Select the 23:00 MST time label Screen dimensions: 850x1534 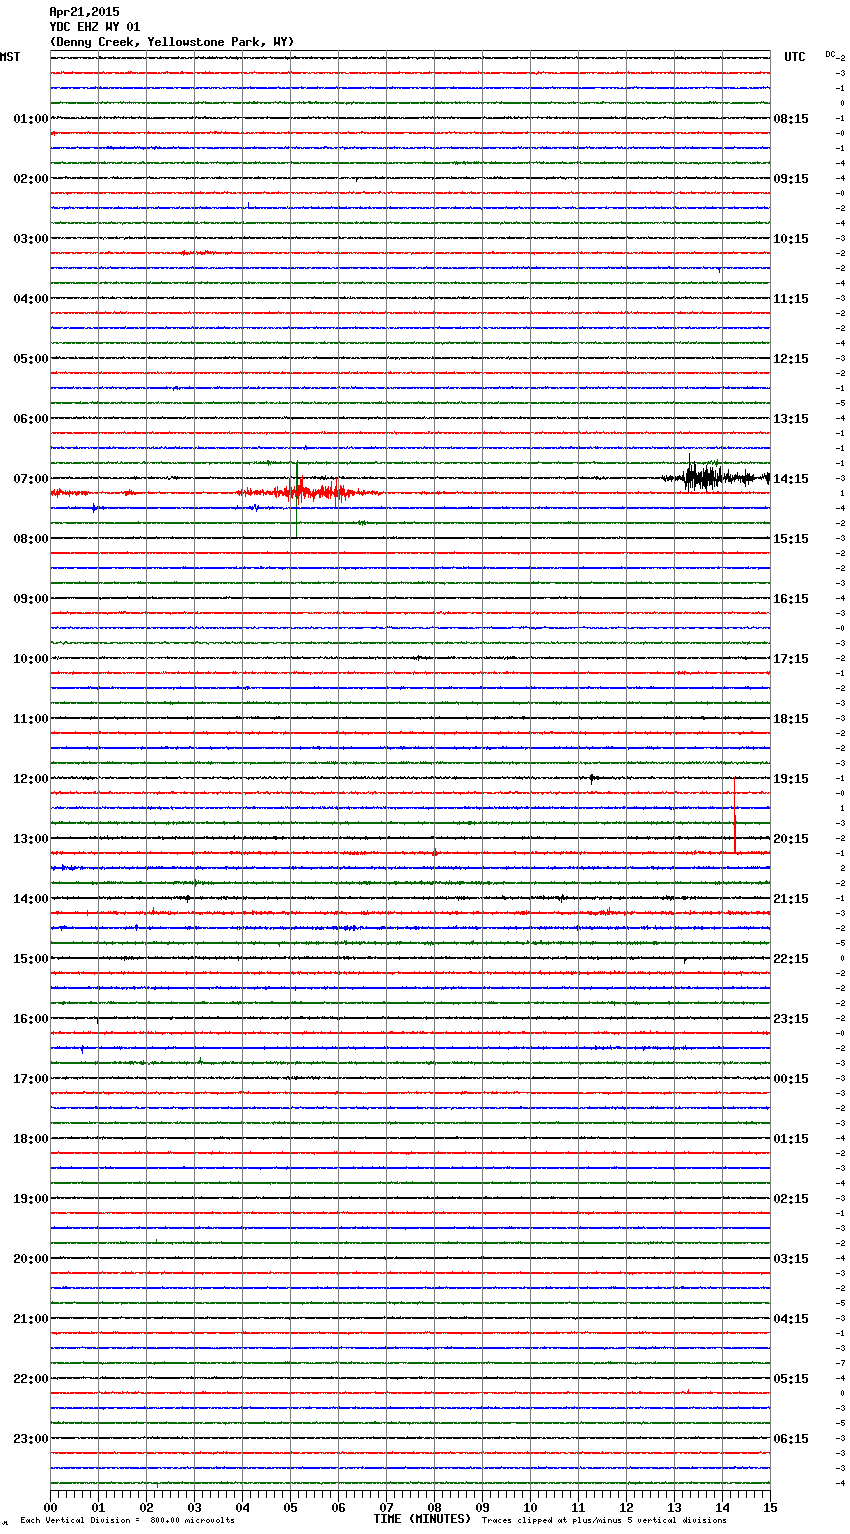point(31,1439)
